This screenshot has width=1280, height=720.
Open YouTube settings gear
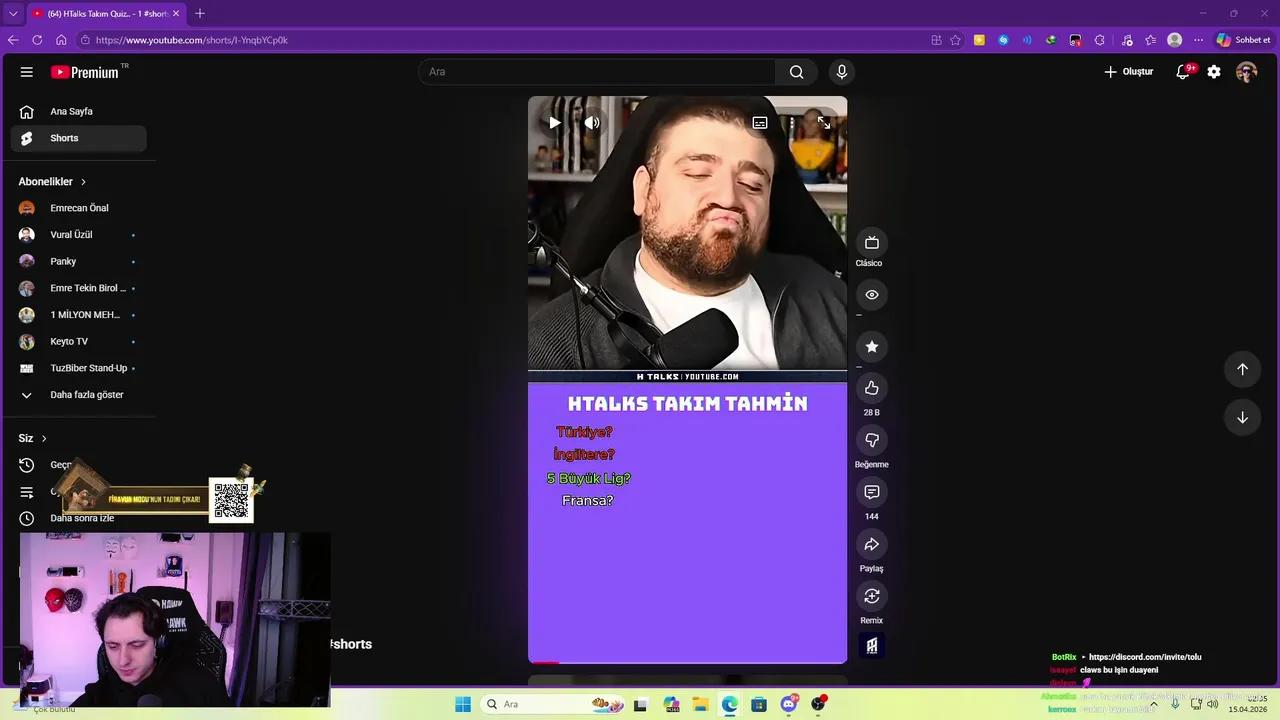pyautogui.click(x=1213, y=71)
